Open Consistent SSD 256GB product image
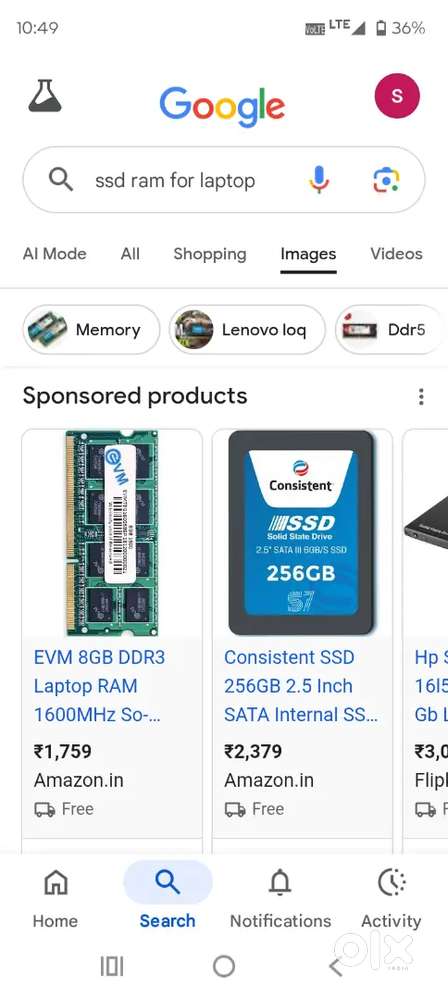Image resolution: width=448 pixels, height=1000 pixels. (x=301, y=533)
